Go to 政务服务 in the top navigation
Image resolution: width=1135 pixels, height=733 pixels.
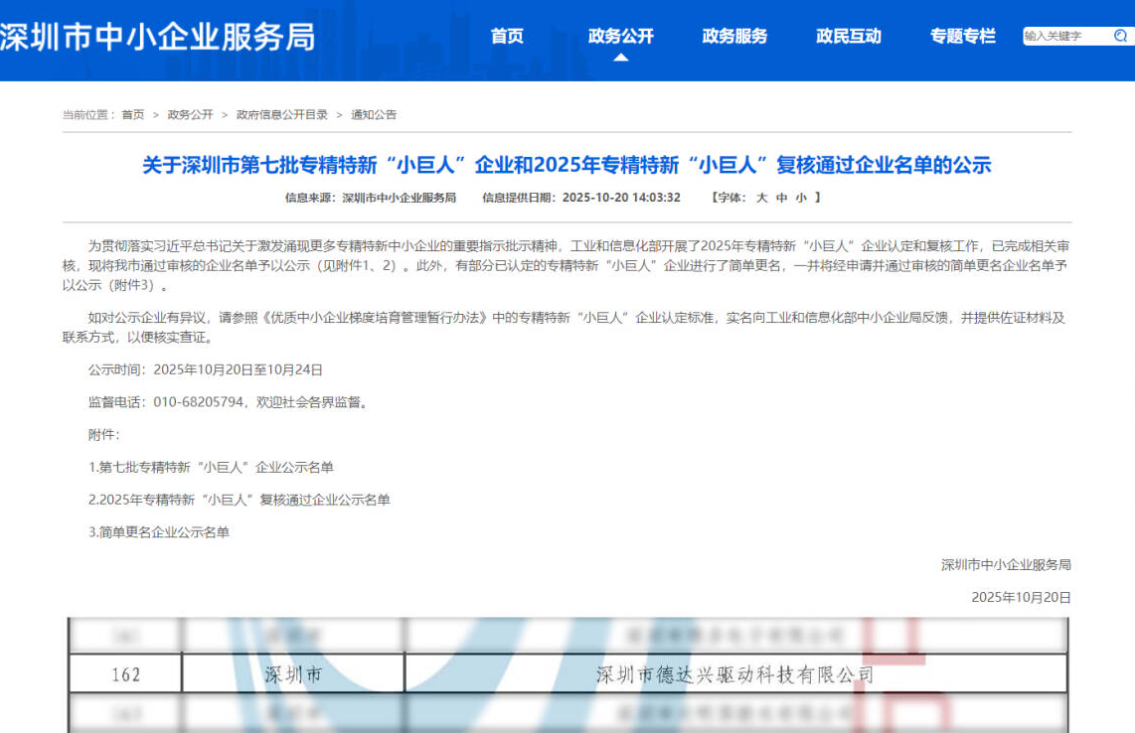click(735, 36)
